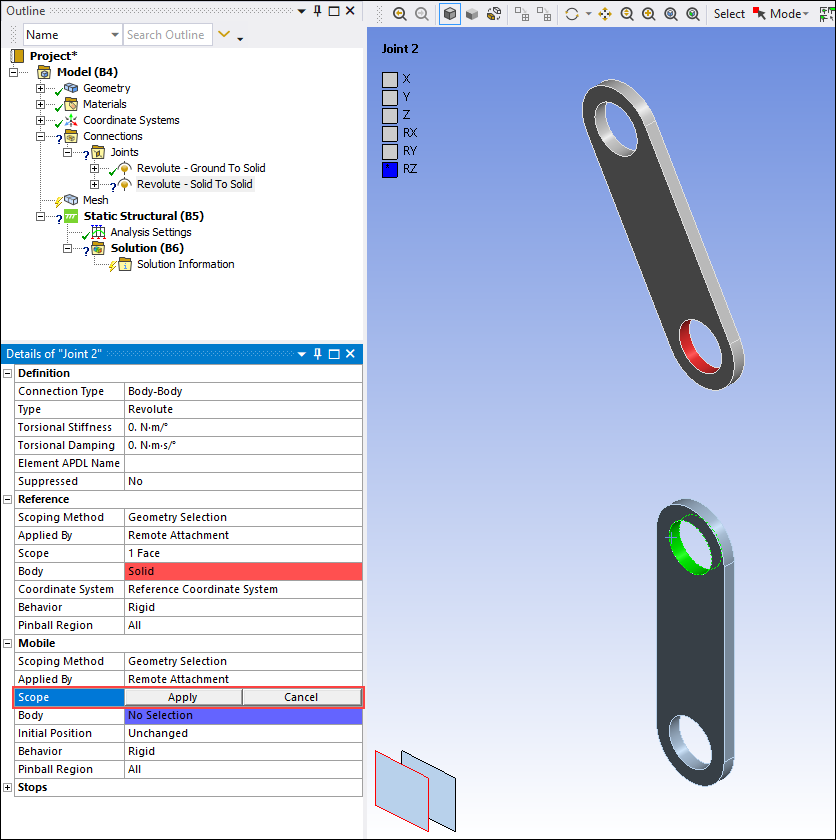Select the Mesh item in Outline
The width and height of the screenshot is (836, 840).
[x=95, y=200]
